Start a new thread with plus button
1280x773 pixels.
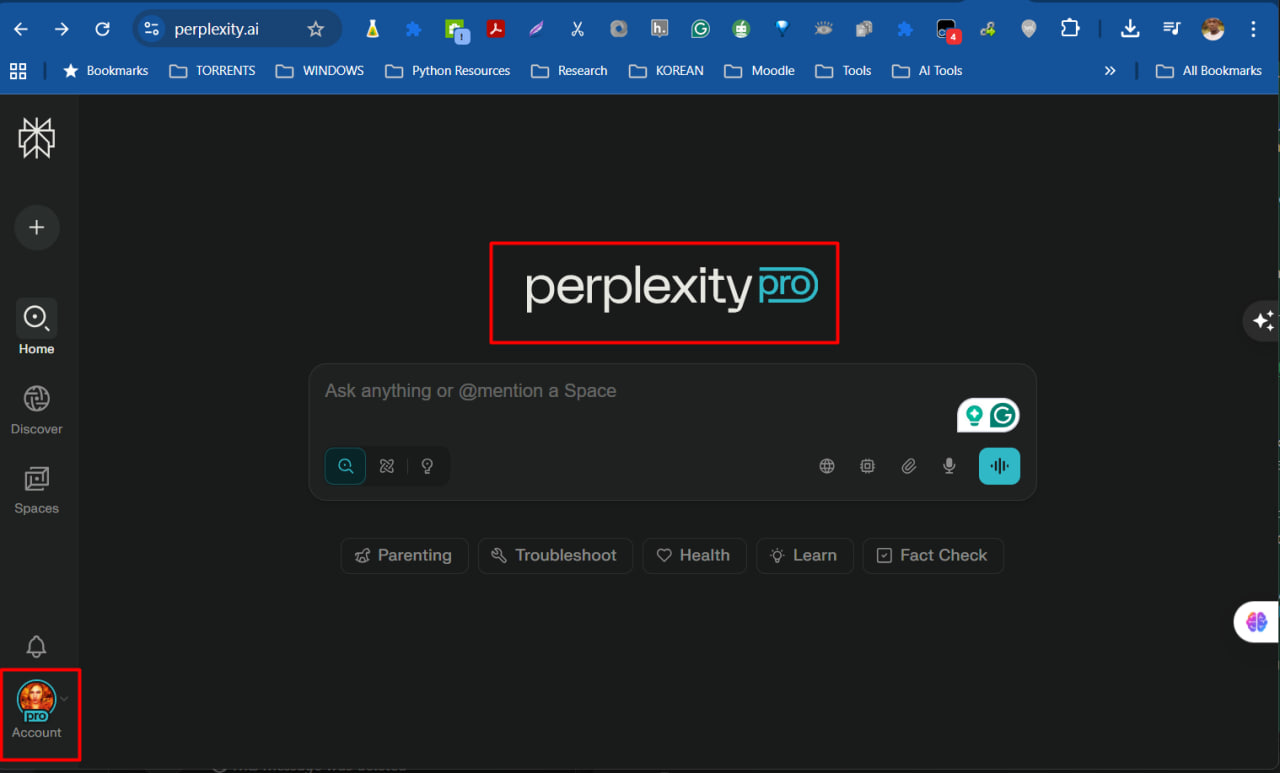[x=36, y=228]
